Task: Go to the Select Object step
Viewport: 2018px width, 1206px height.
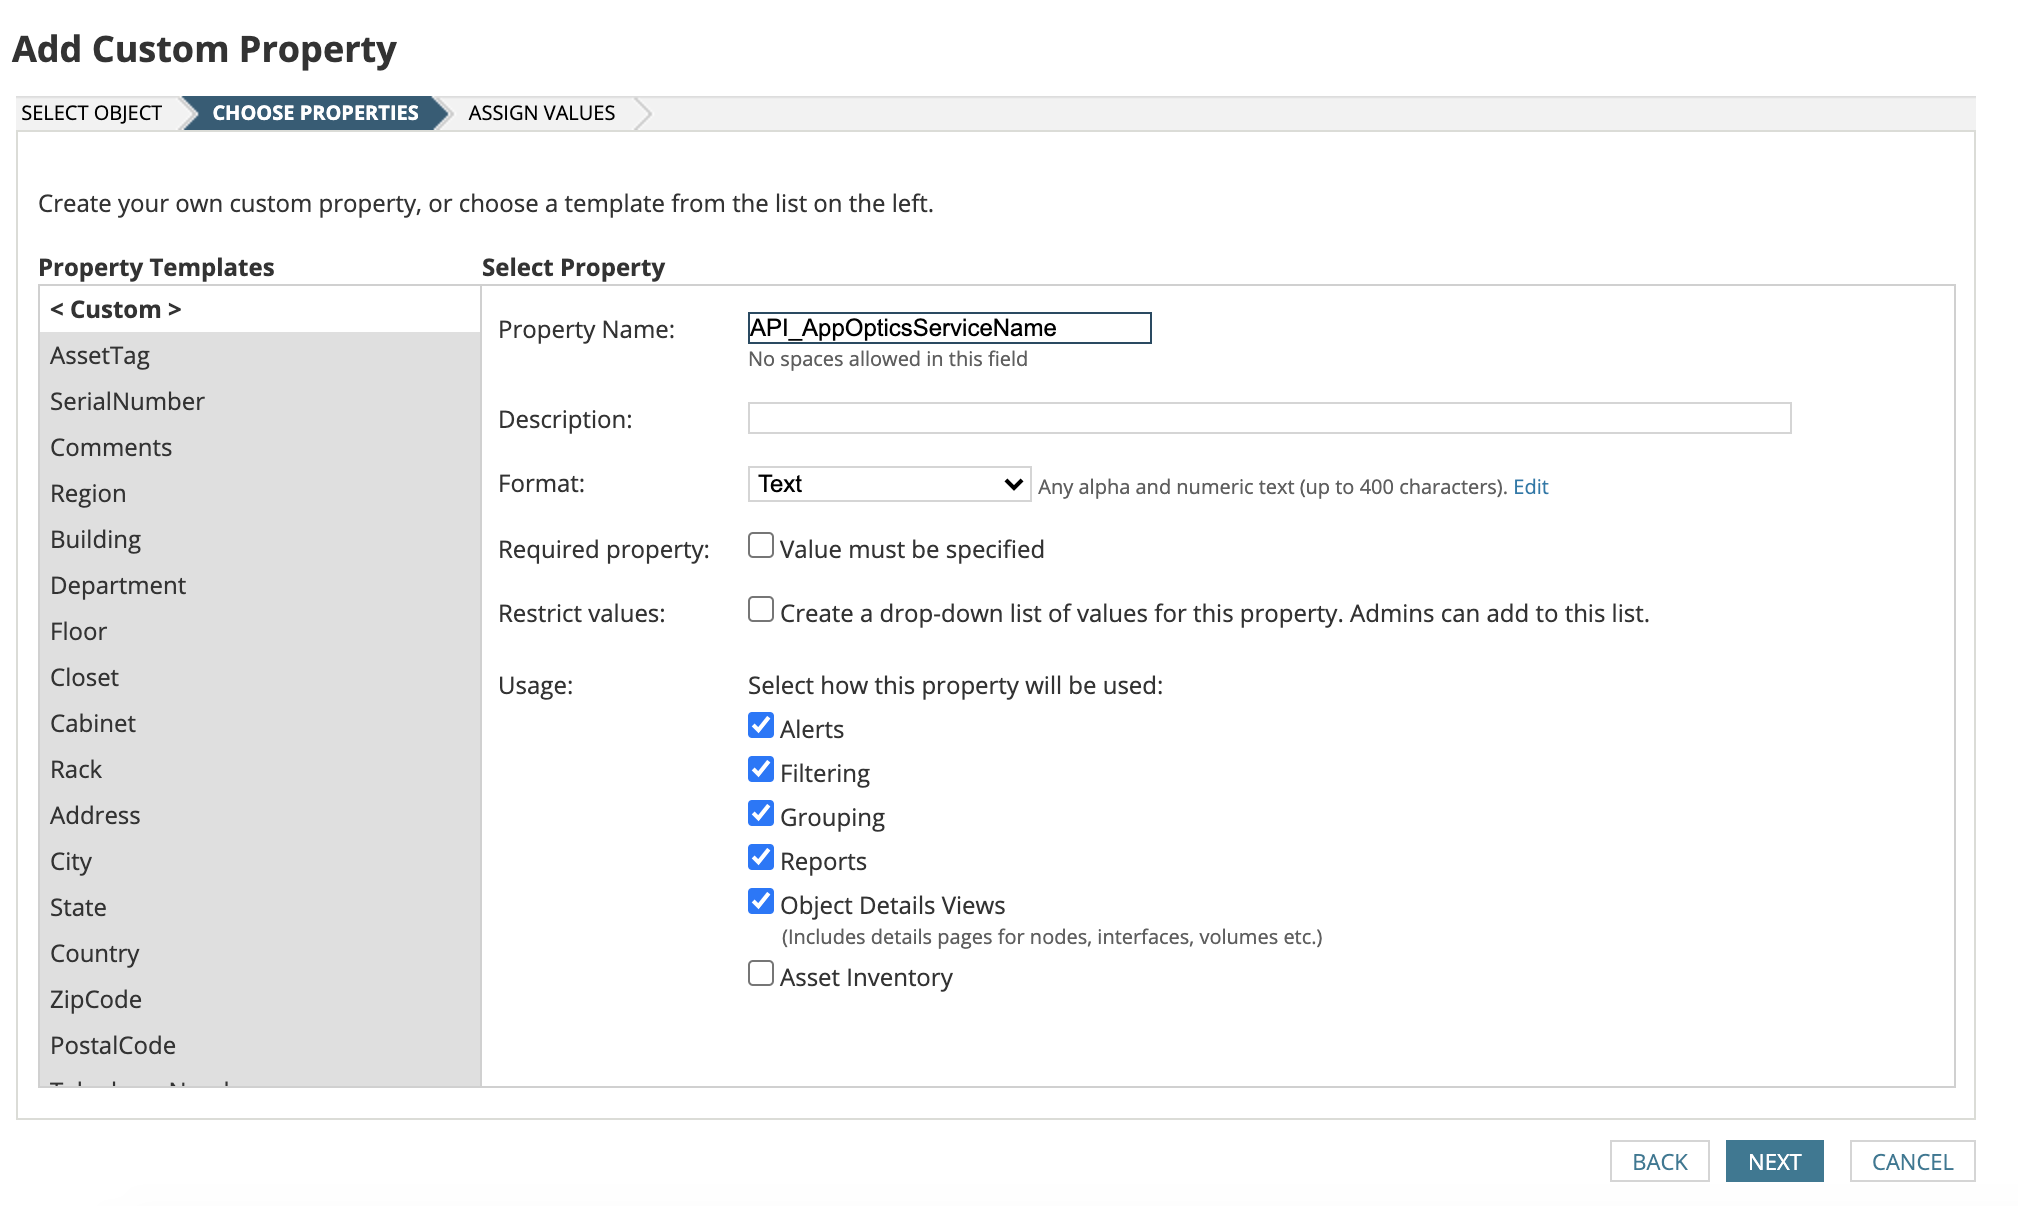Action: tap(91, 113)
